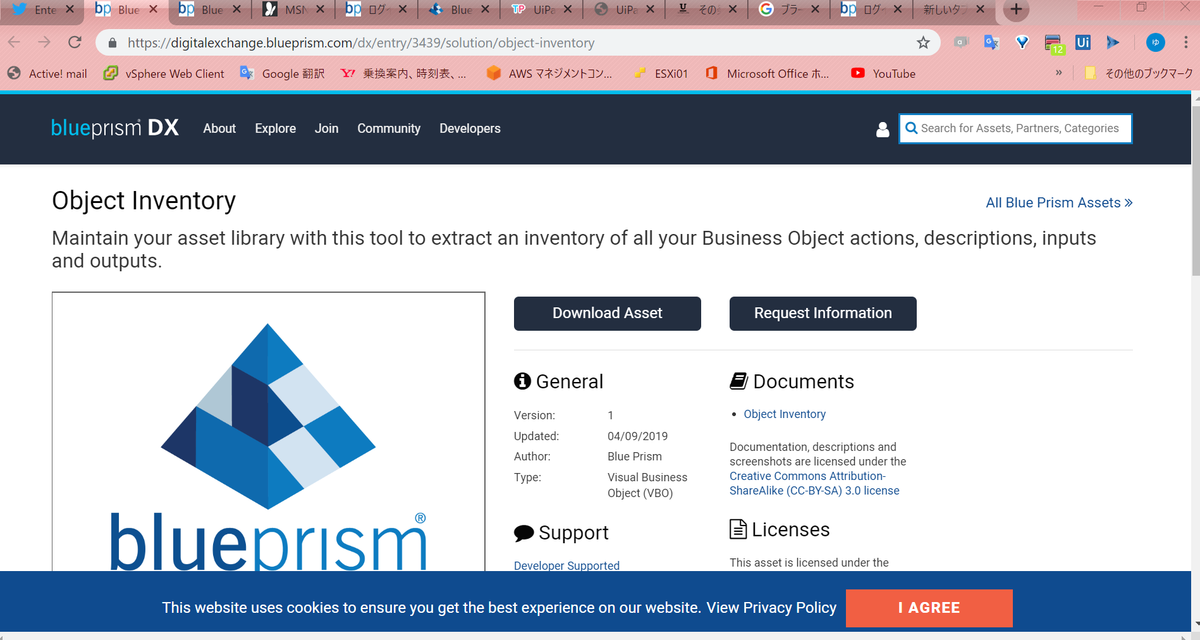Bookmark this page with the star icon
This screenshot has width=1200, height=640.
coord(923,43)
